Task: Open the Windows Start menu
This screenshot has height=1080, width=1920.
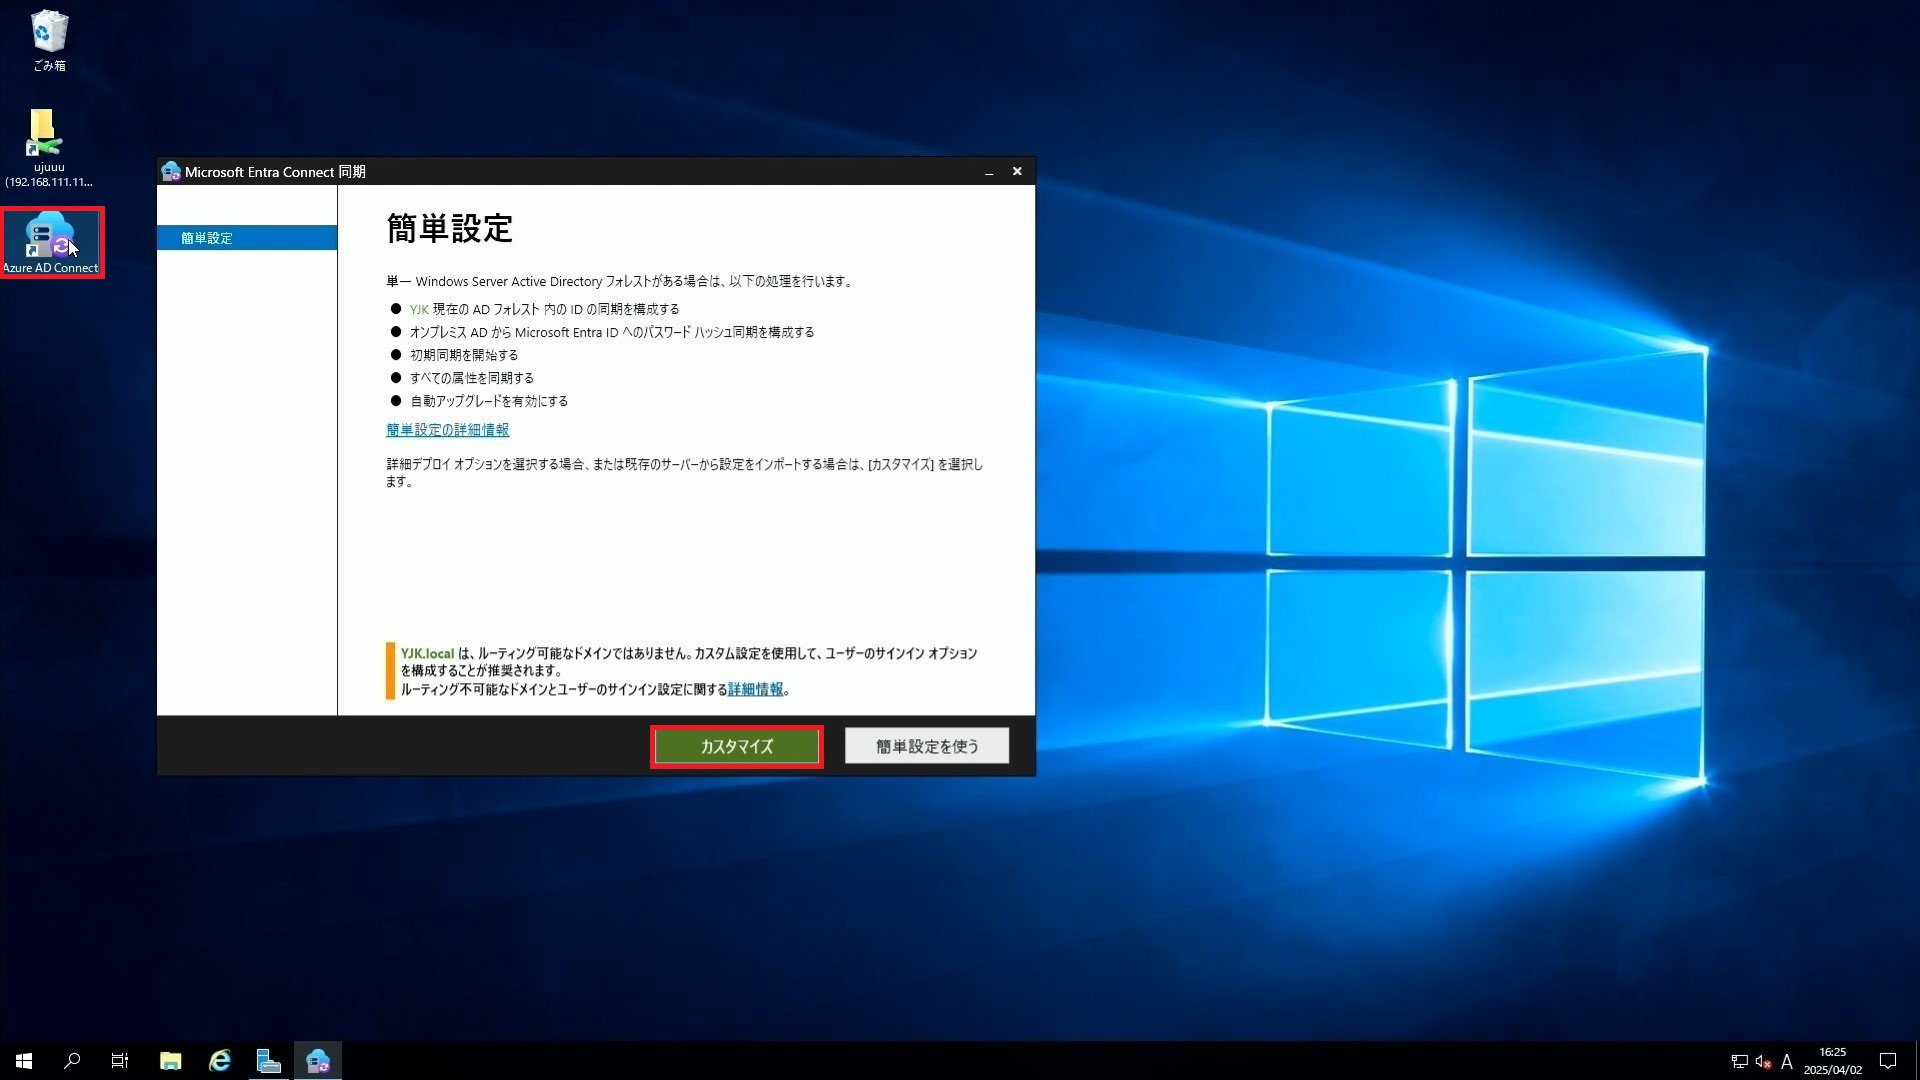Action: pyautogui.click(x=24, y=1061)
